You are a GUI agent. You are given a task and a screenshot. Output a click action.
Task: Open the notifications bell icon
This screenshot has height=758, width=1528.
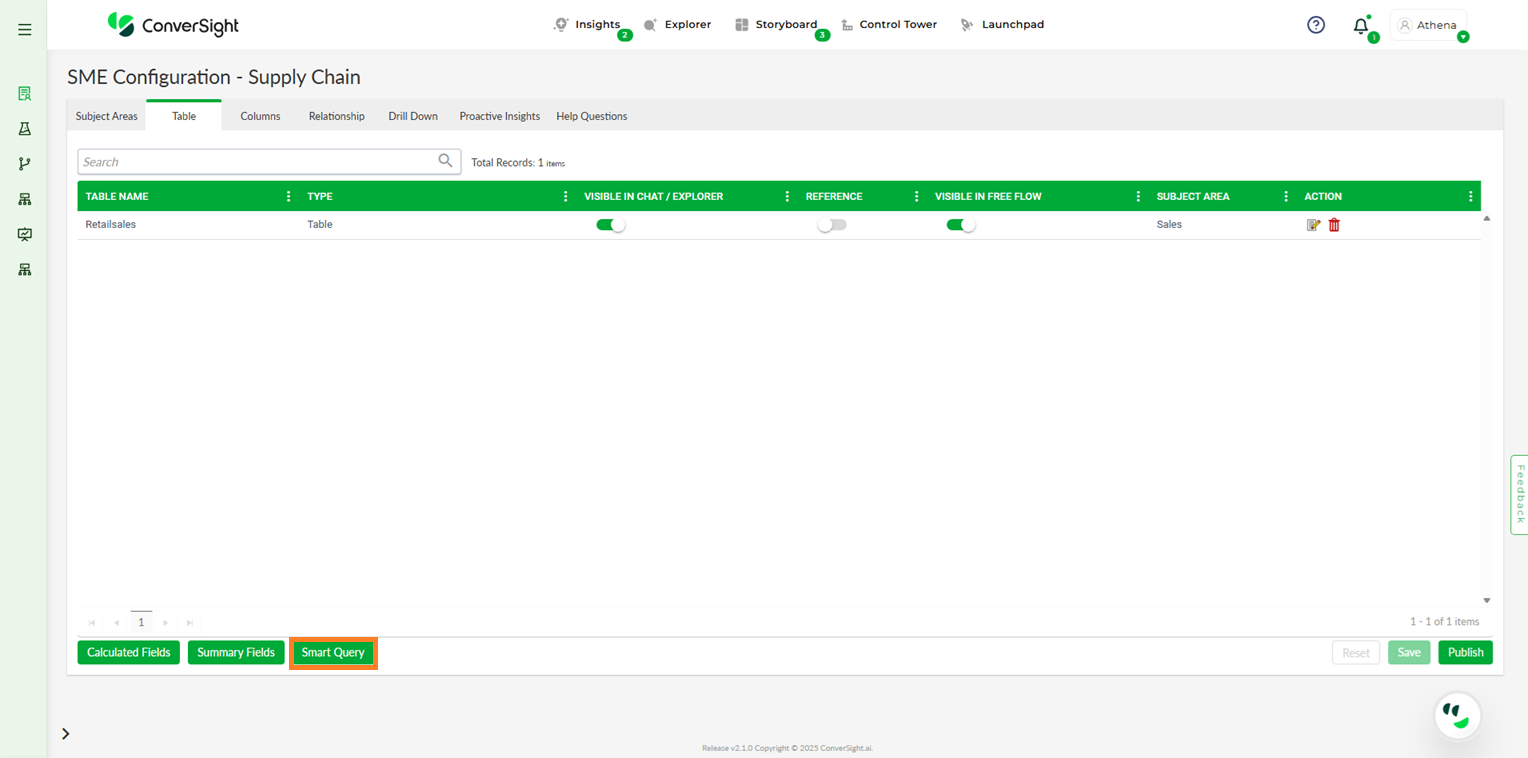[1360, 26]
